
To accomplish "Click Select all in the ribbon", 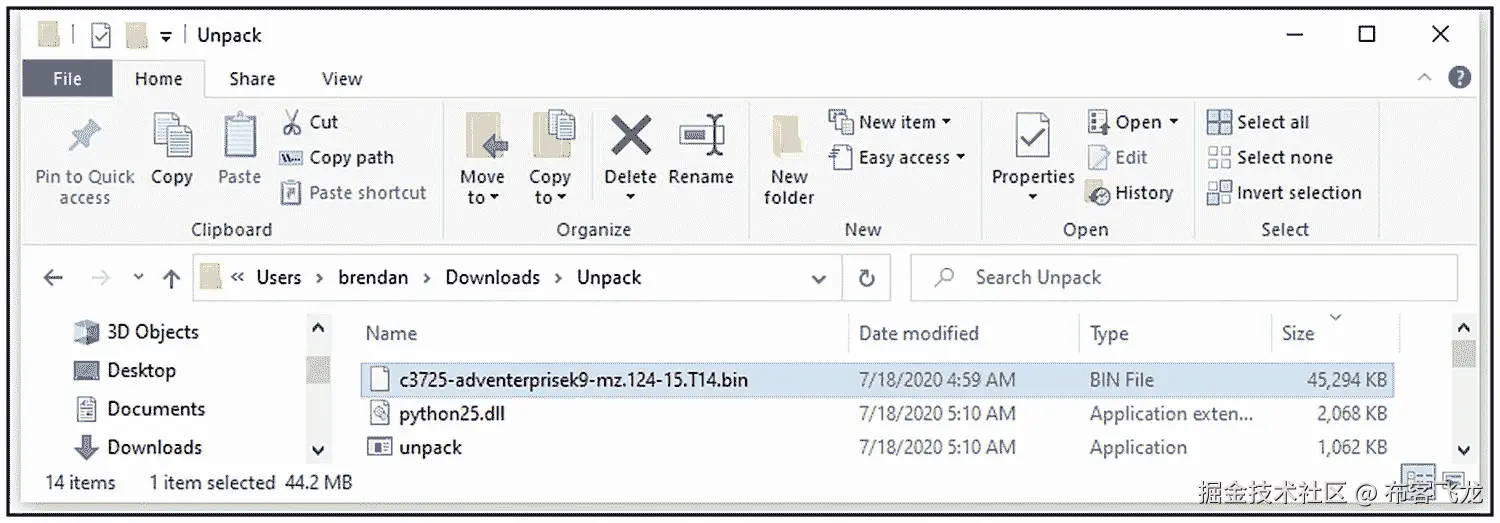I will 1258,122.
